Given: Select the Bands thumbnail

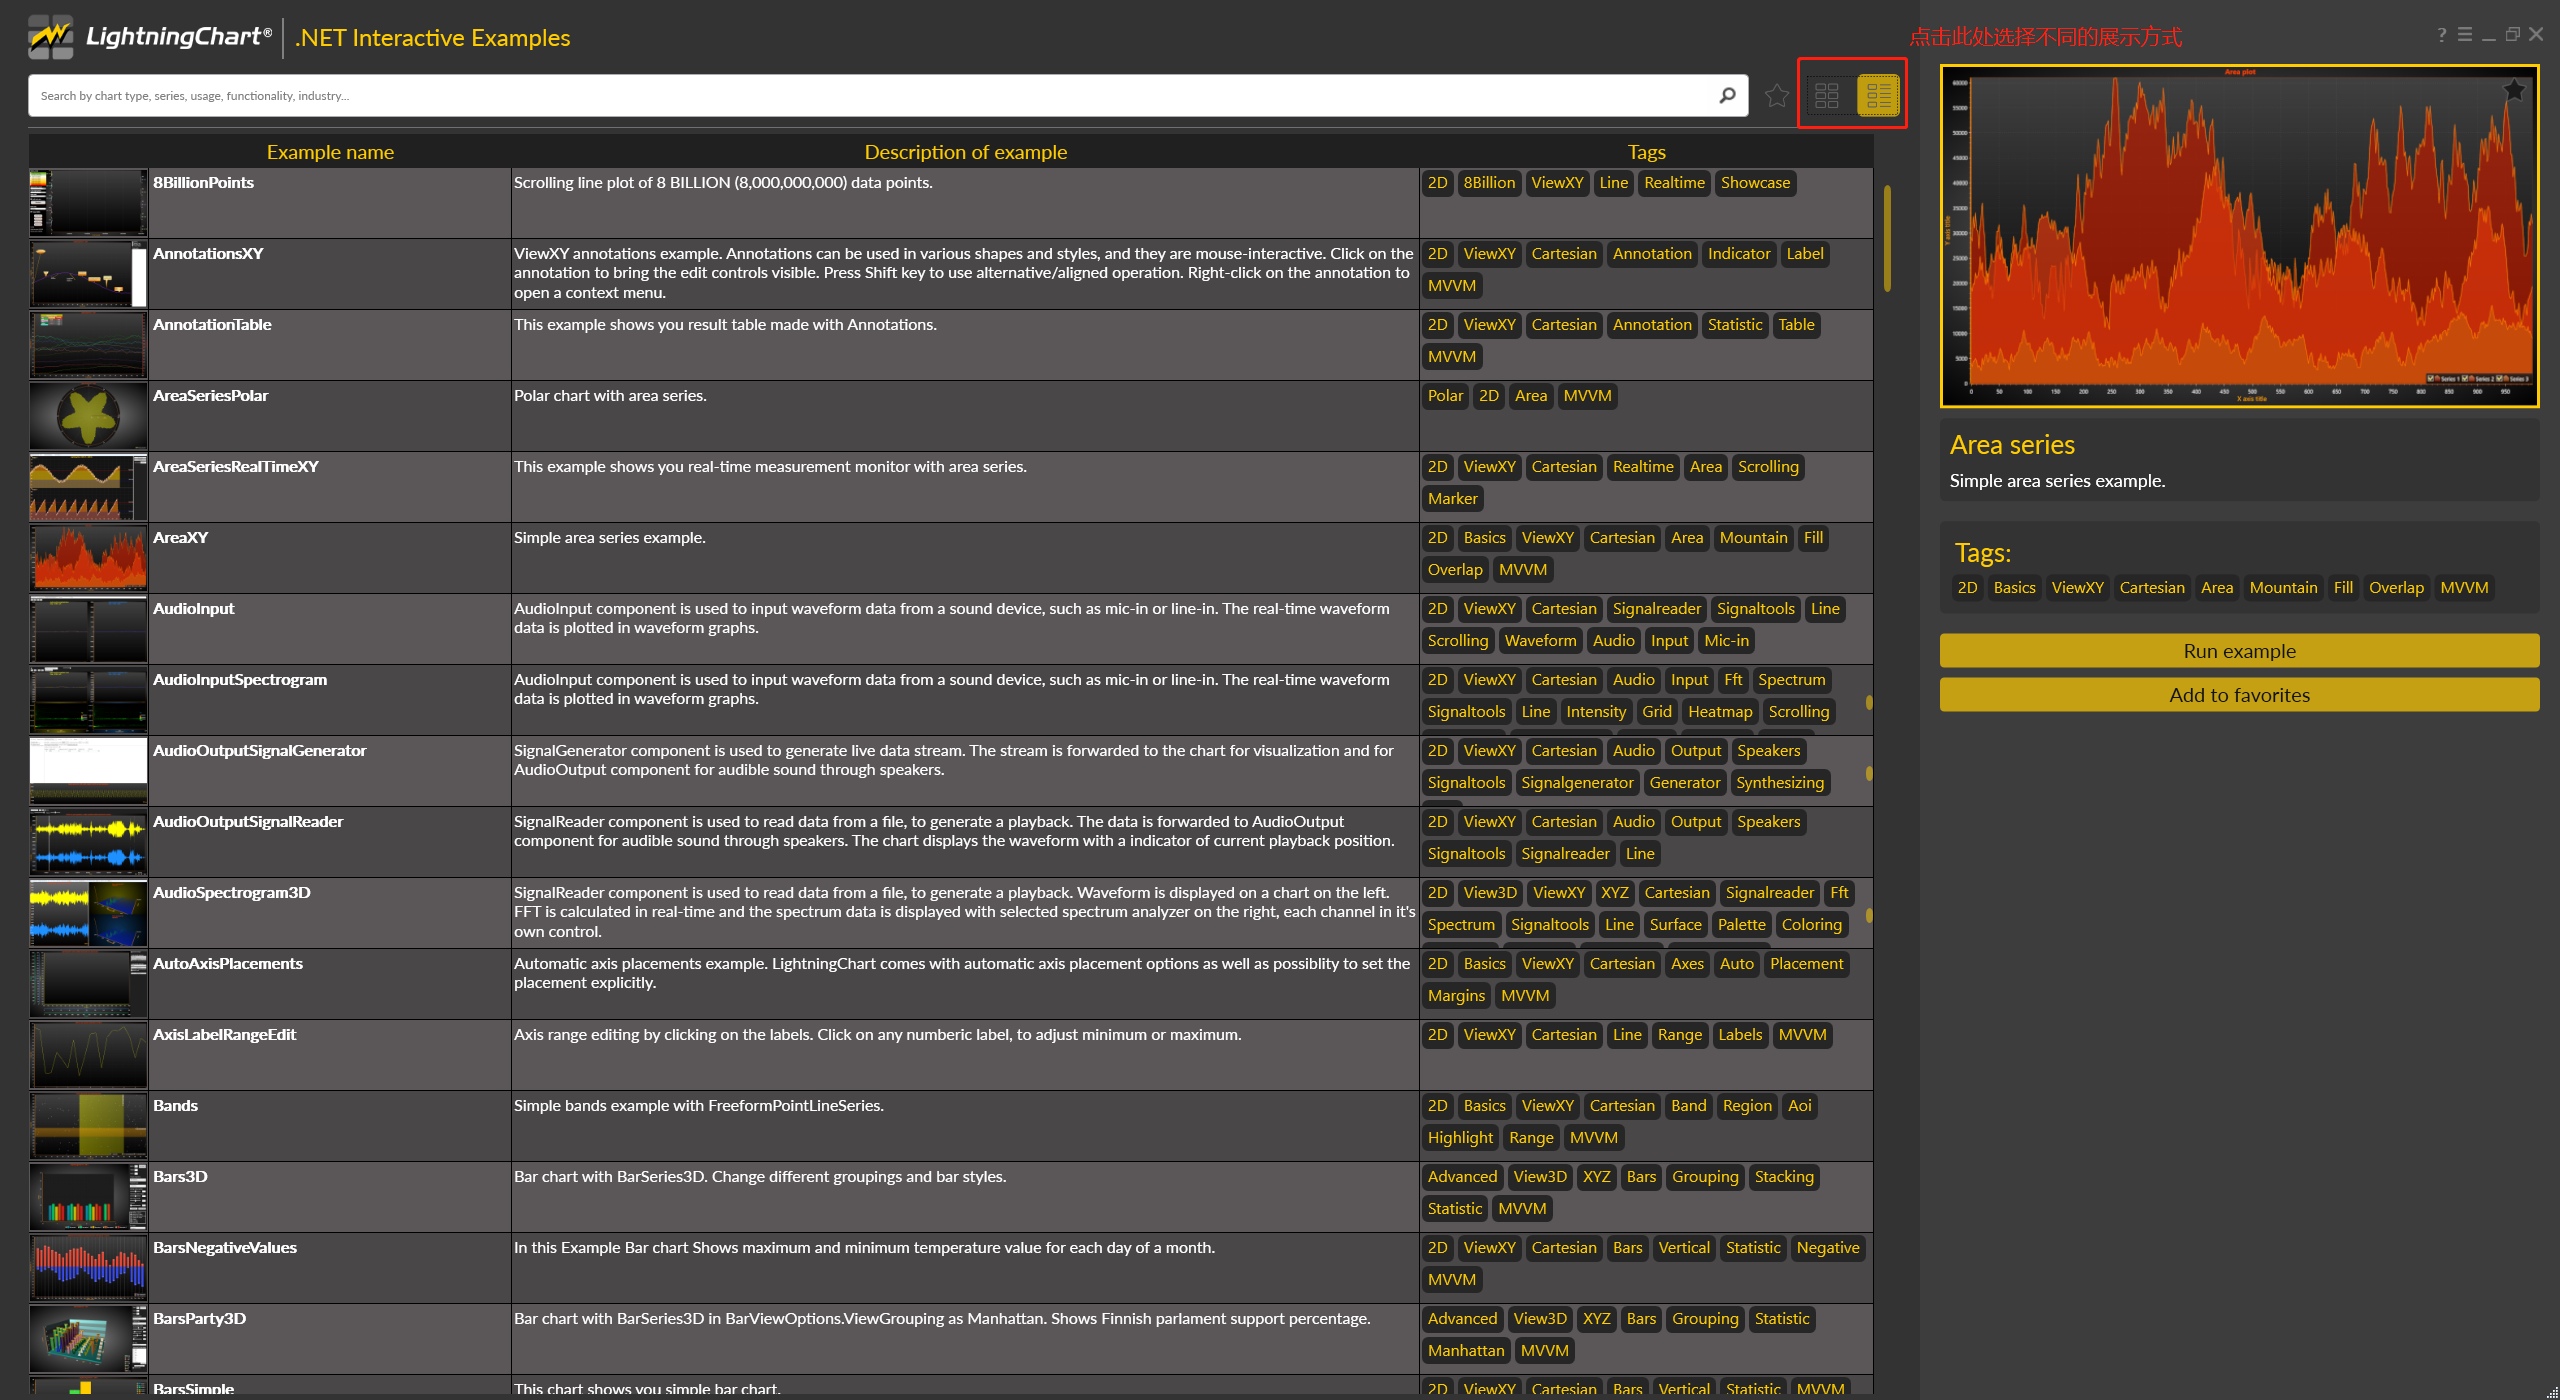Looking at the screenshot, I should point(88,1126).
